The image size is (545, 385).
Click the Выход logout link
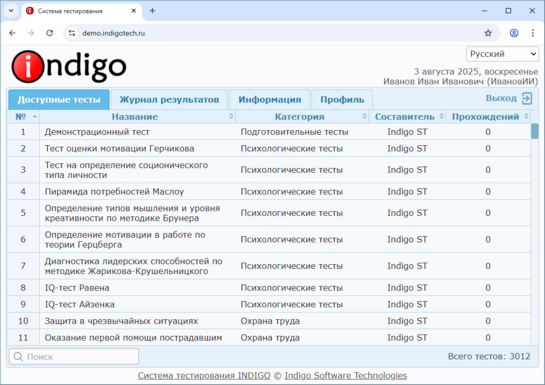(x=501, y=98)
